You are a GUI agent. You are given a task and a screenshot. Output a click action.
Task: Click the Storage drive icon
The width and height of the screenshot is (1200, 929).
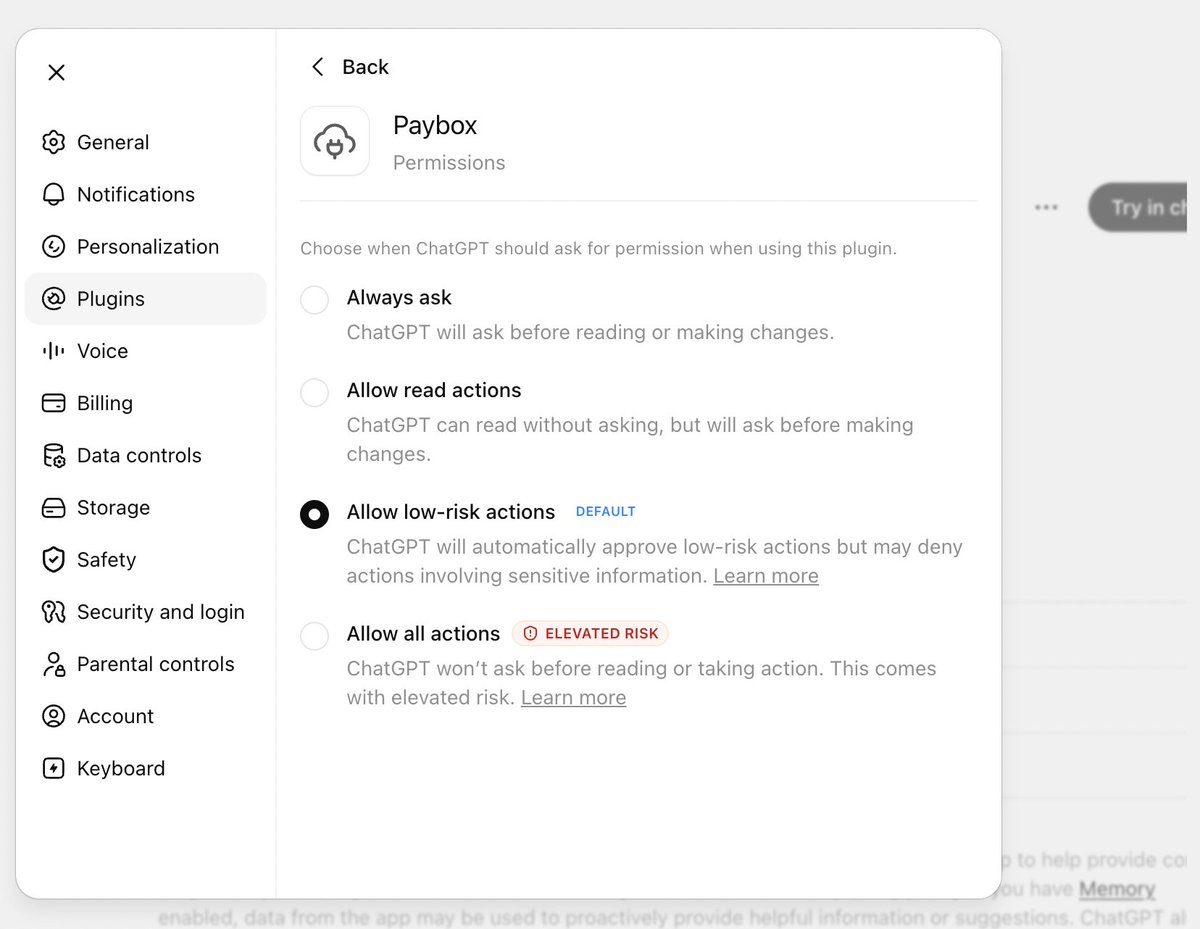(x=53, y=507)
